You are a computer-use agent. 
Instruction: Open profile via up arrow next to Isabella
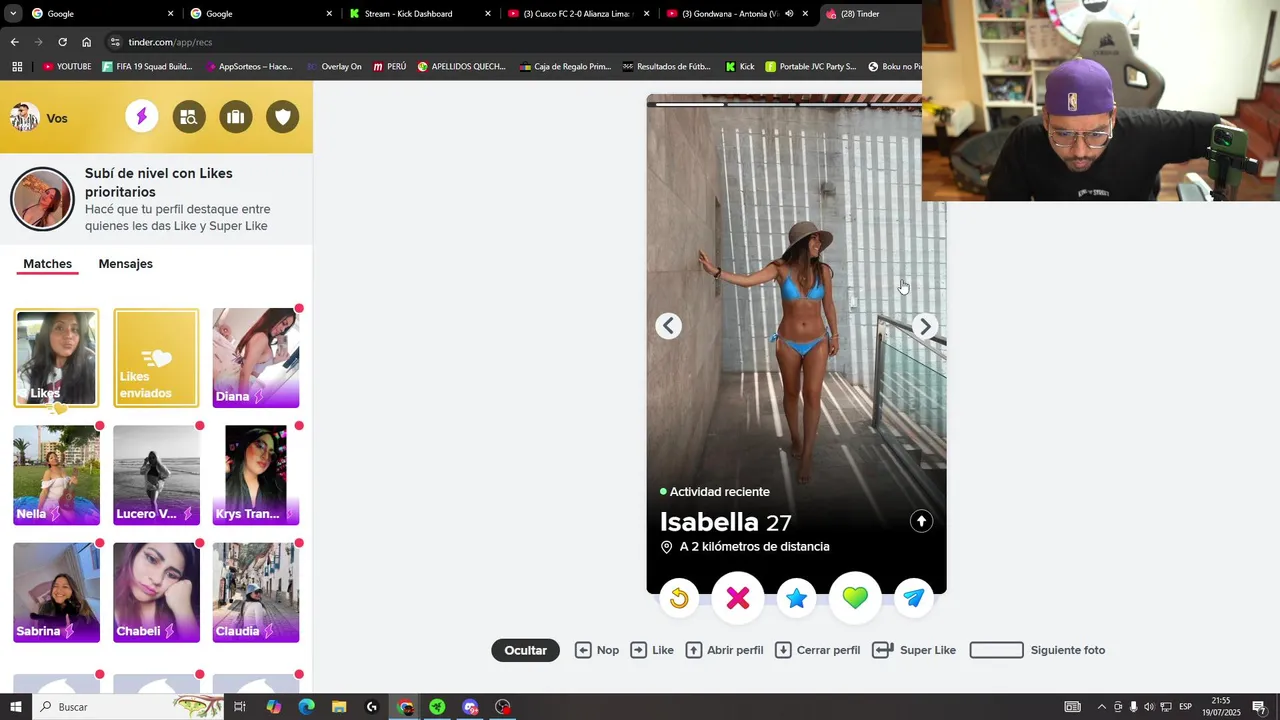[921, 521]
